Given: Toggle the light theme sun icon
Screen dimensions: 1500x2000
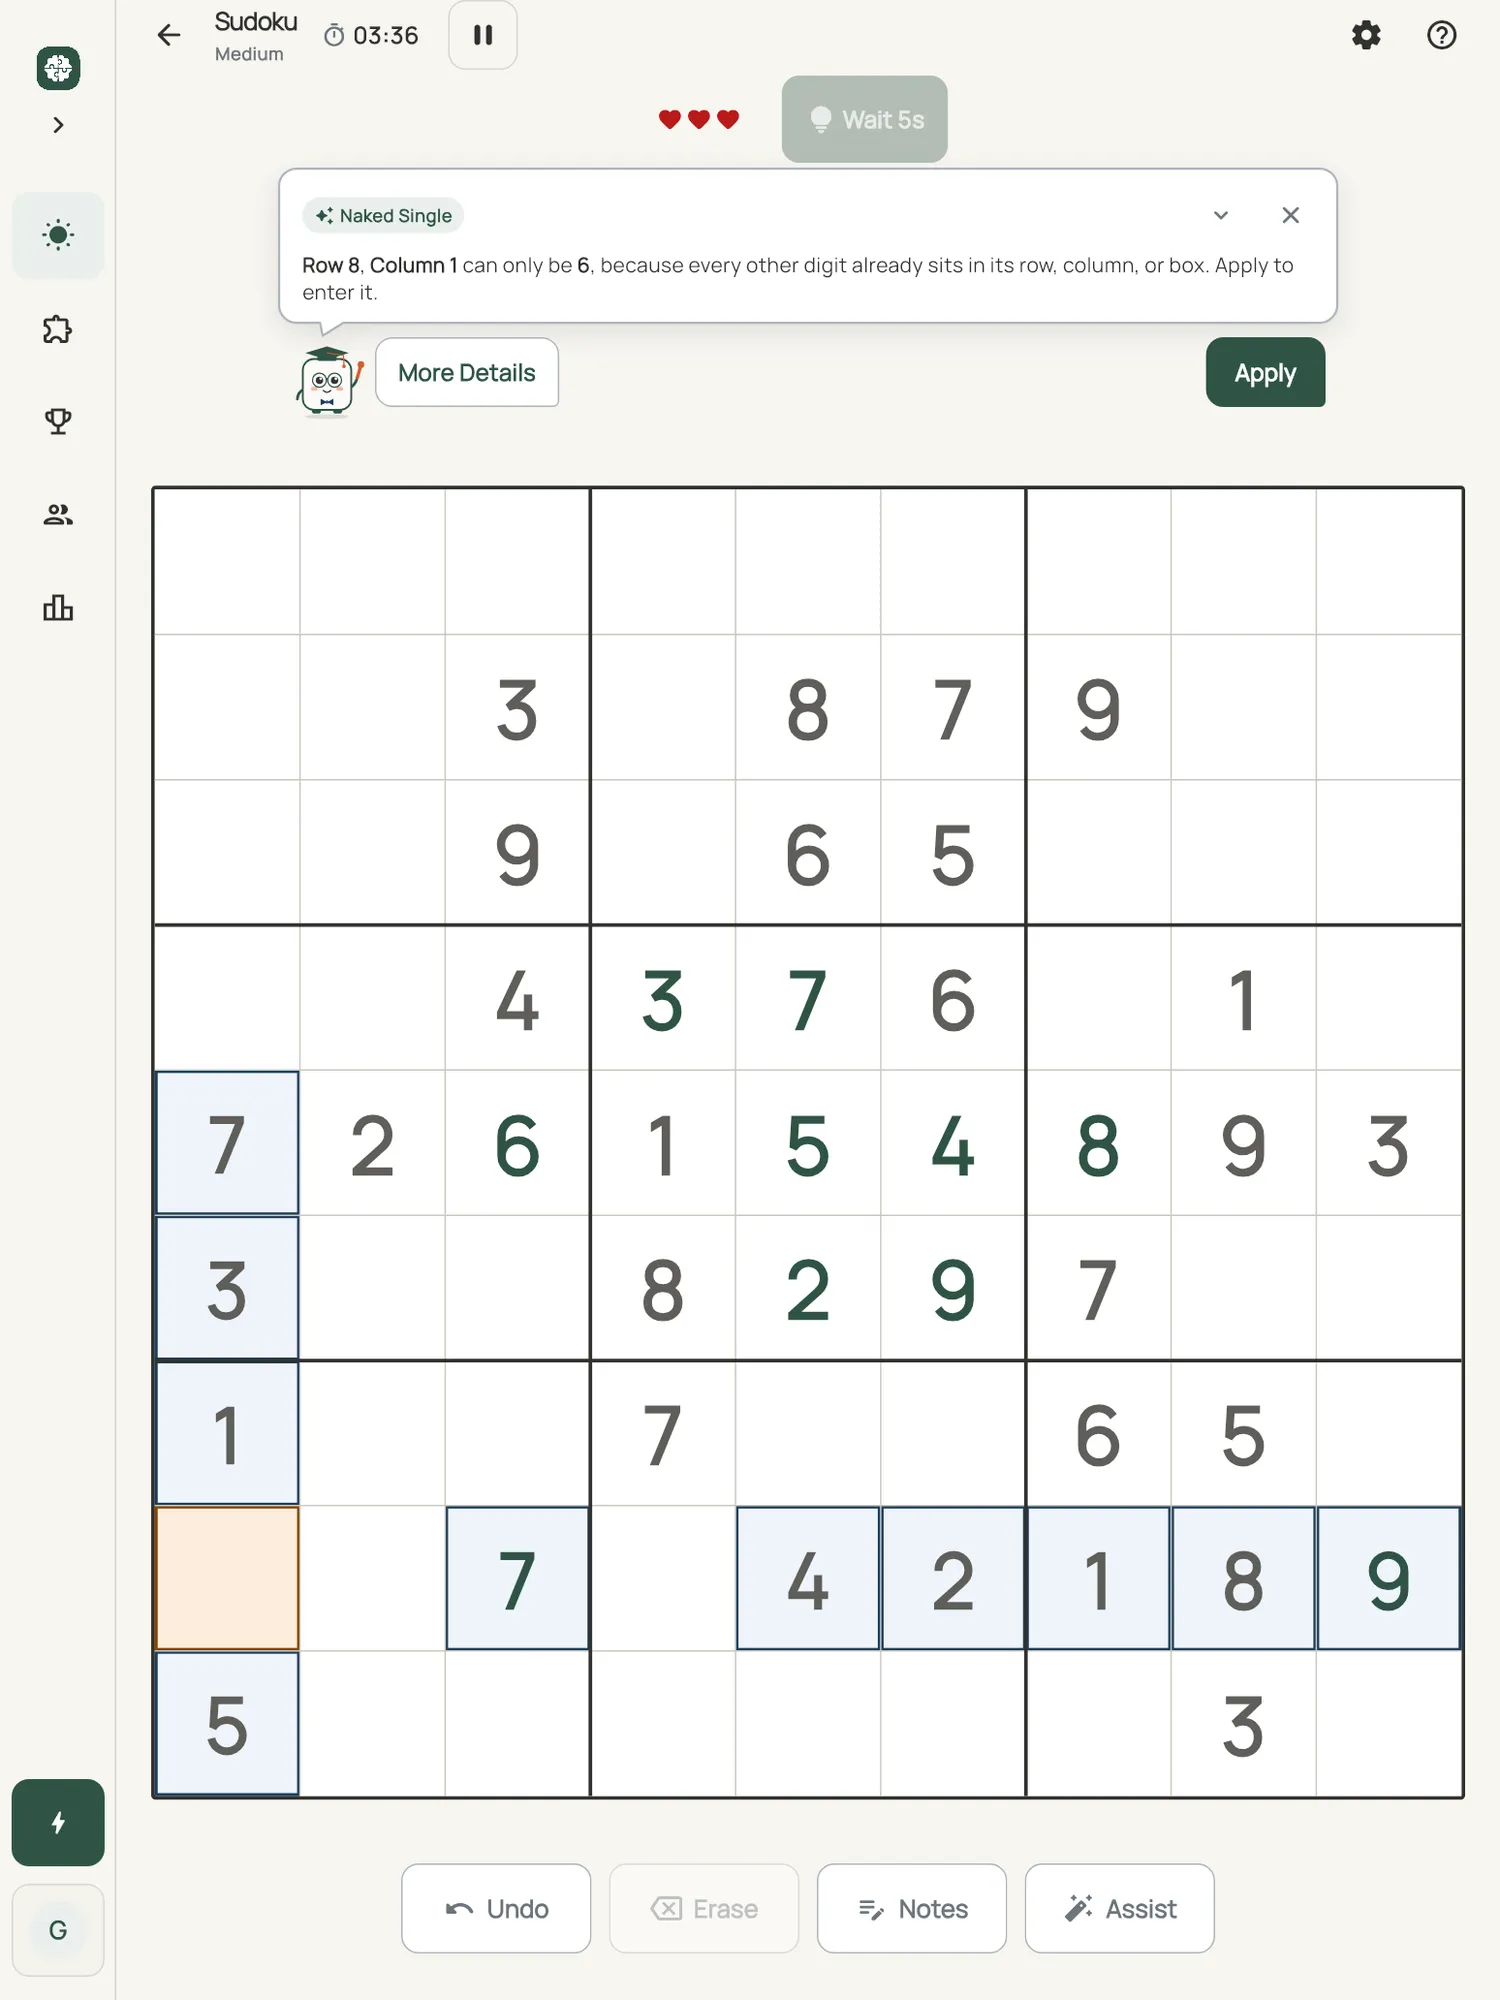Looking at the screenshot, I should click(58, 235).
